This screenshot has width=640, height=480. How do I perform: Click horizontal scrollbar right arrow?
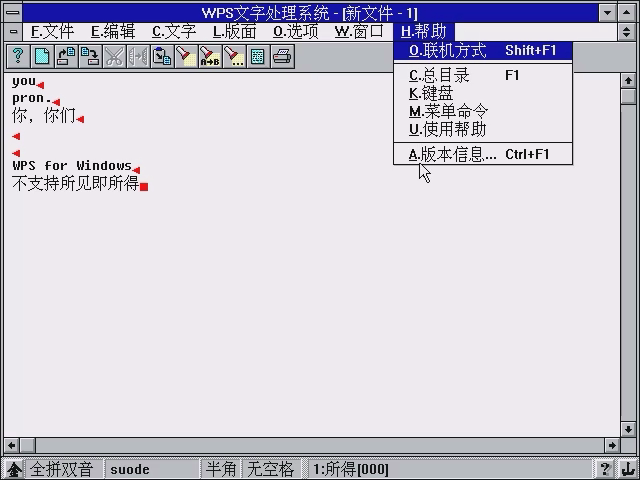[x=612, y=445]
